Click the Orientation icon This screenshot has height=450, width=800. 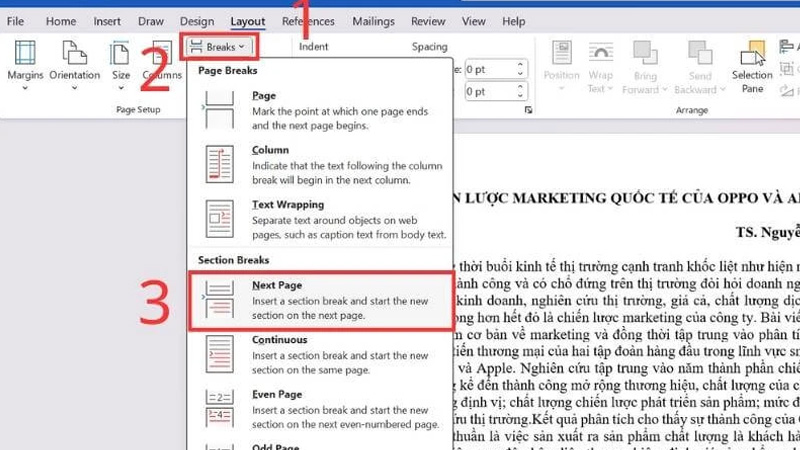tap(75, 60)
